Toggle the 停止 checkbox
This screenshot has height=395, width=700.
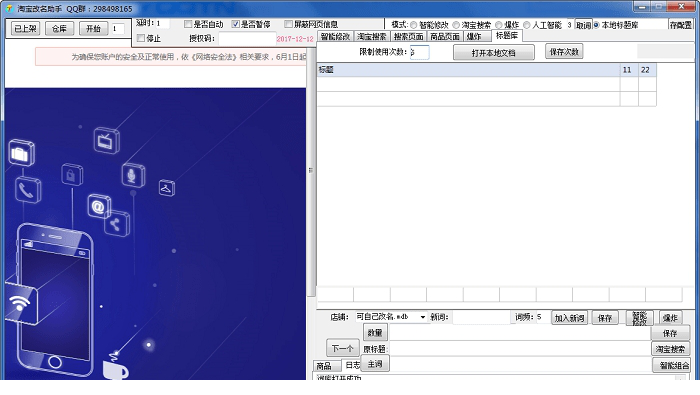[141, 38]
